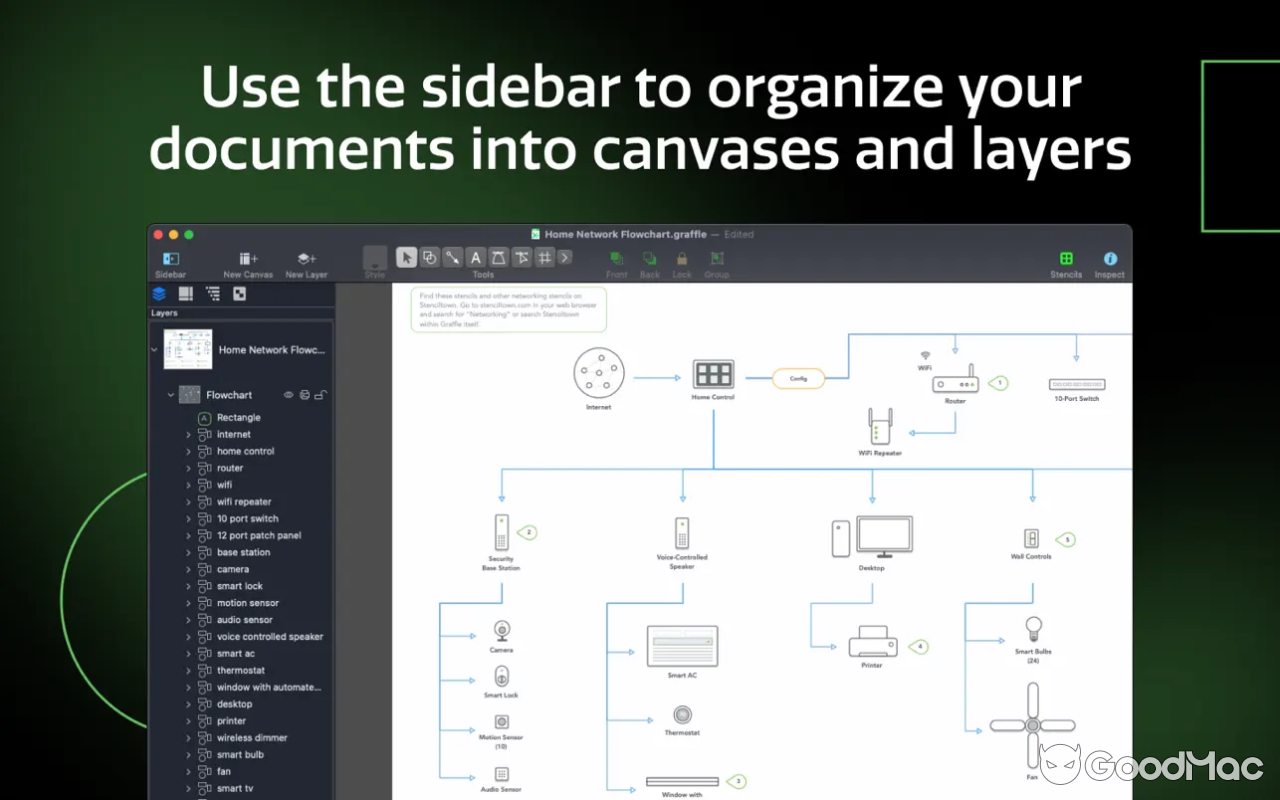
Task: Expand the internet group
Action: point(188,435)
